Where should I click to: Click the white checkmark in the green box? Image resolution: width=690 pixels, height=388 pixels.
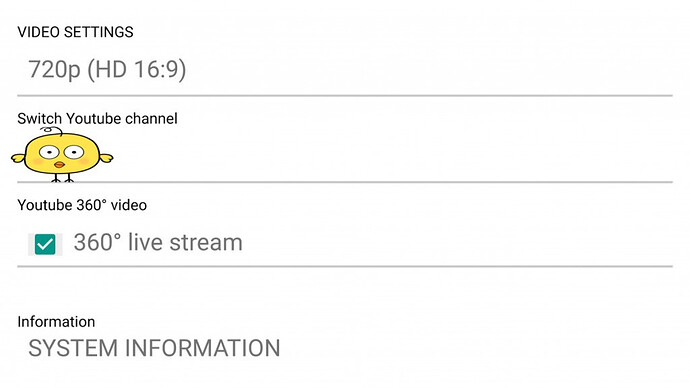[45, 245]
